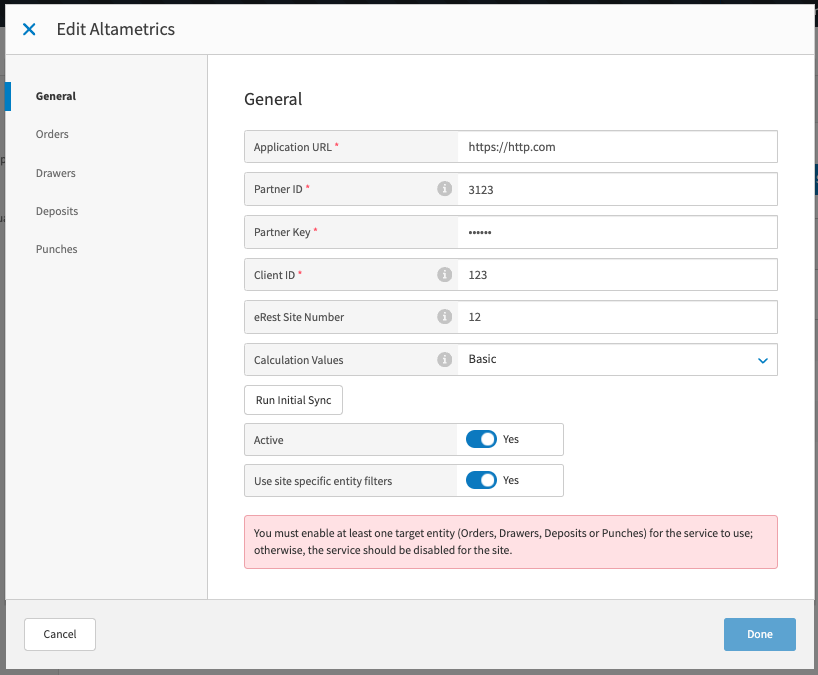Click the Partner ID value field
Image resolution: width=818 pixels, height=675 pixels.
tap(615, 189)
